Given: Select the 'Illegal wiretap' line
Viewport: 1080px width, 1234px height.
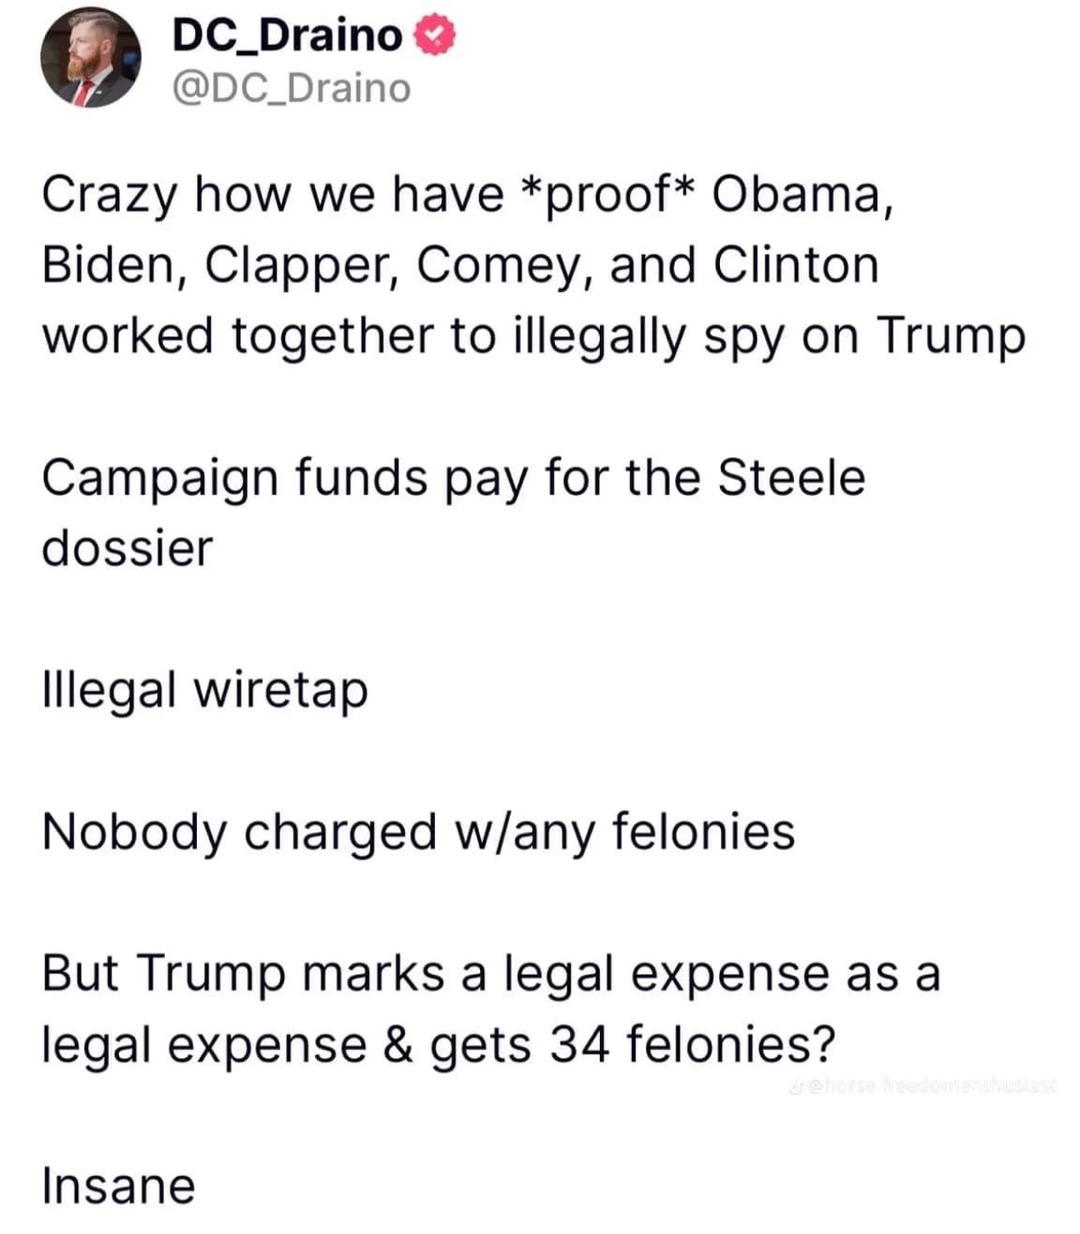Looking at the screenshot, I should point(205,691).
